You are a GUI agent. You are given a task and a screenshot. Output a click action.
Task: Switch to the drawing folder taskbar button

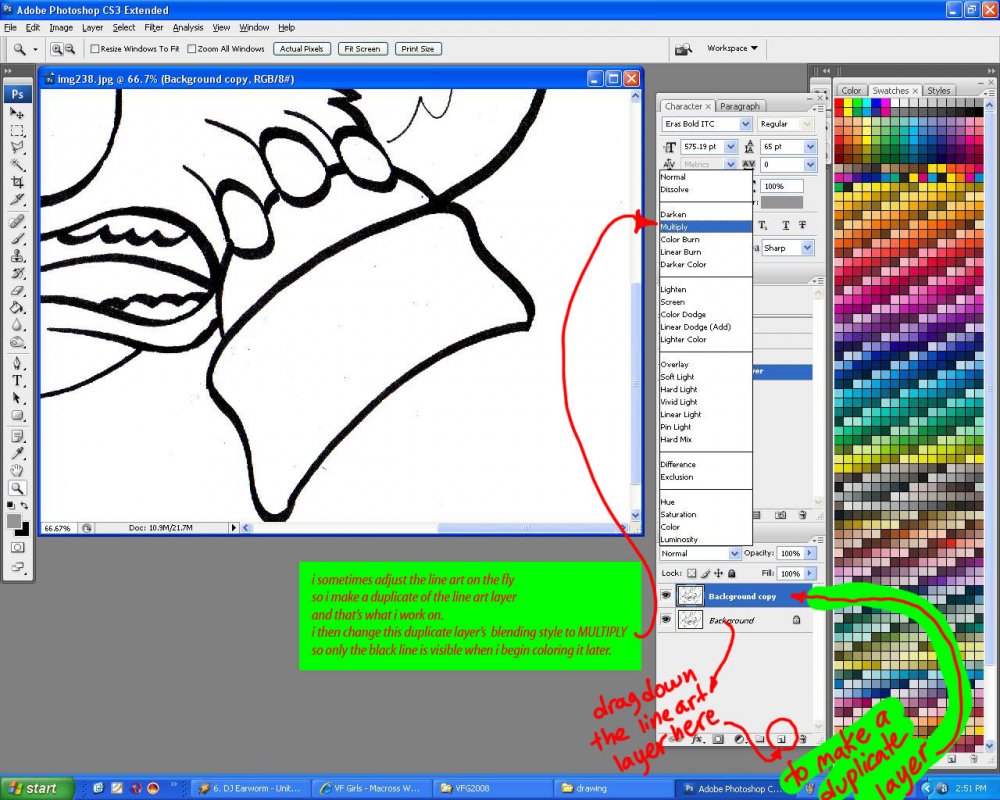(610, 789)
